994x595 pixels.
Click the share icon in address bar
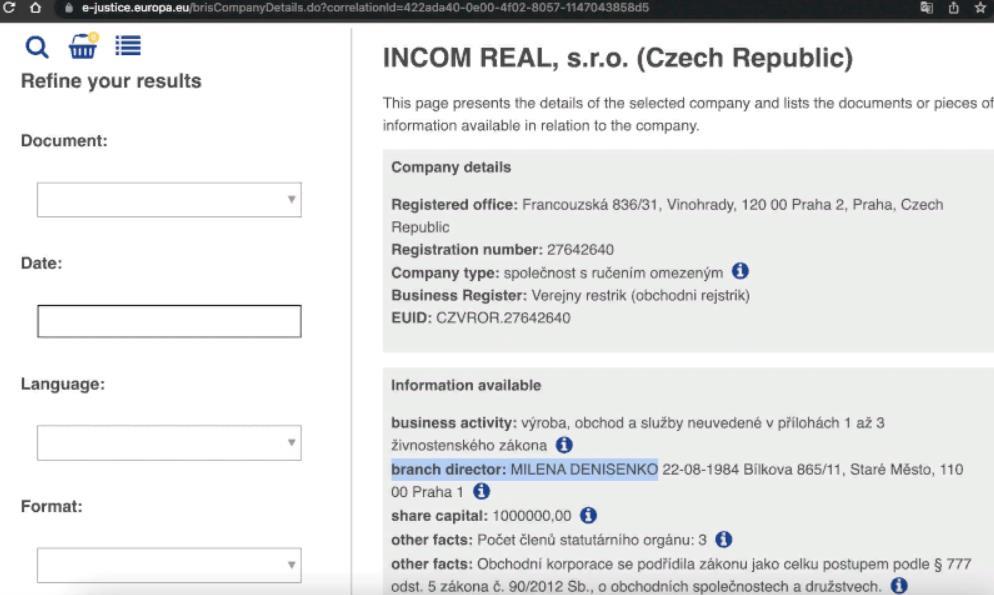point(953,8)
